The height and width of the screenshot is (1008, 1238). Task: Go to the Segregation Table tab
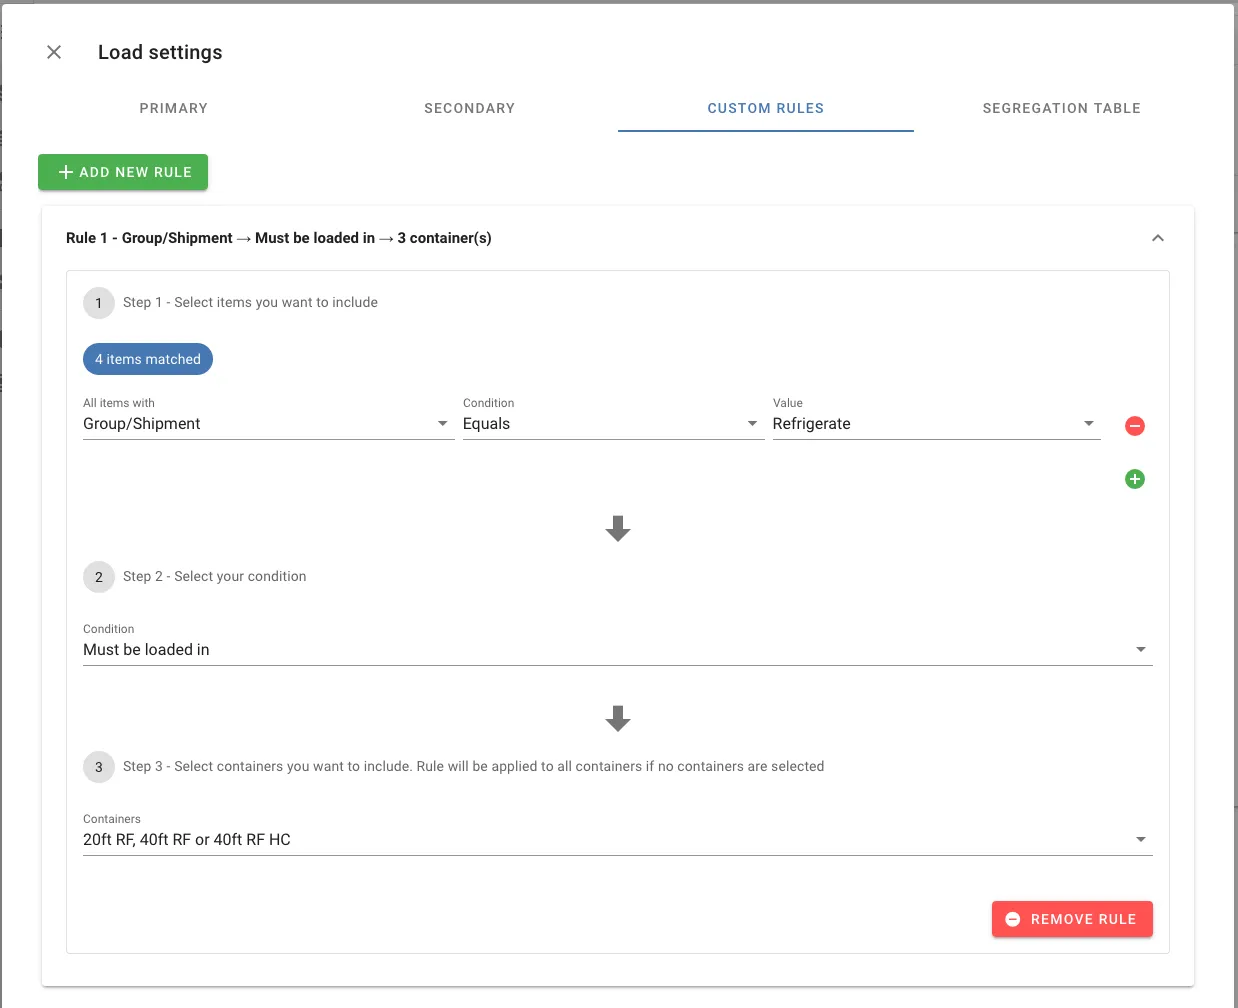(x=1061, y=108)
